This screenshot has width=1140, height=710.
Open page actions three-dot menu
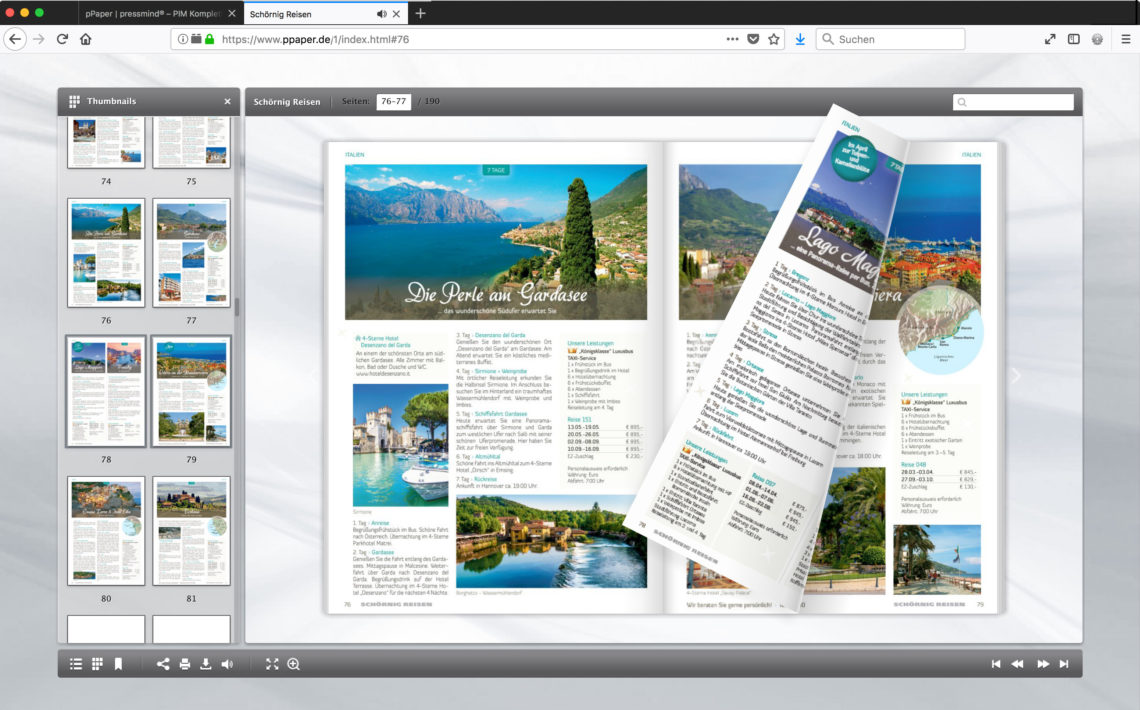732,39
